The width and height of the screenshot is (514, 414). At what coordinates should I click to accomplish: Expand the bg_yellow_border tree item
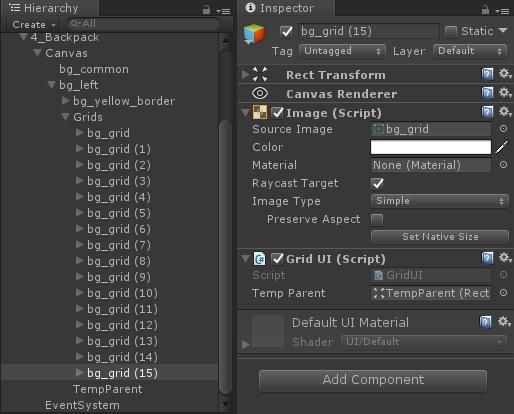coord(66,101)
